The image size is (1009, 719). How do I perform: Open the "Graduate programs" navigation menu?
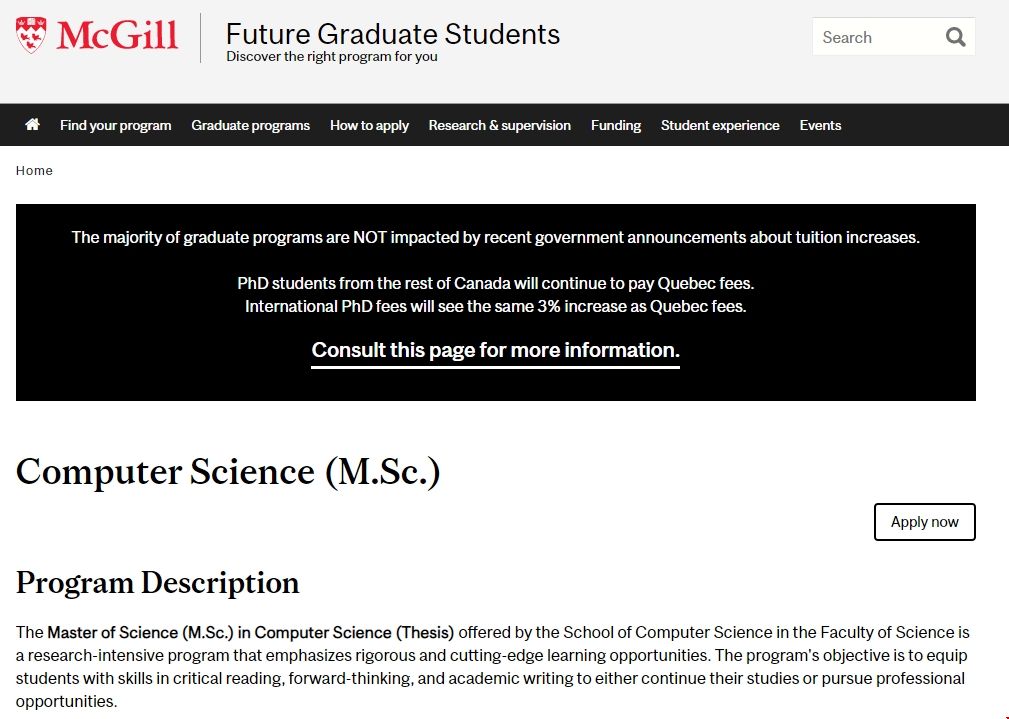coord(250,125)
